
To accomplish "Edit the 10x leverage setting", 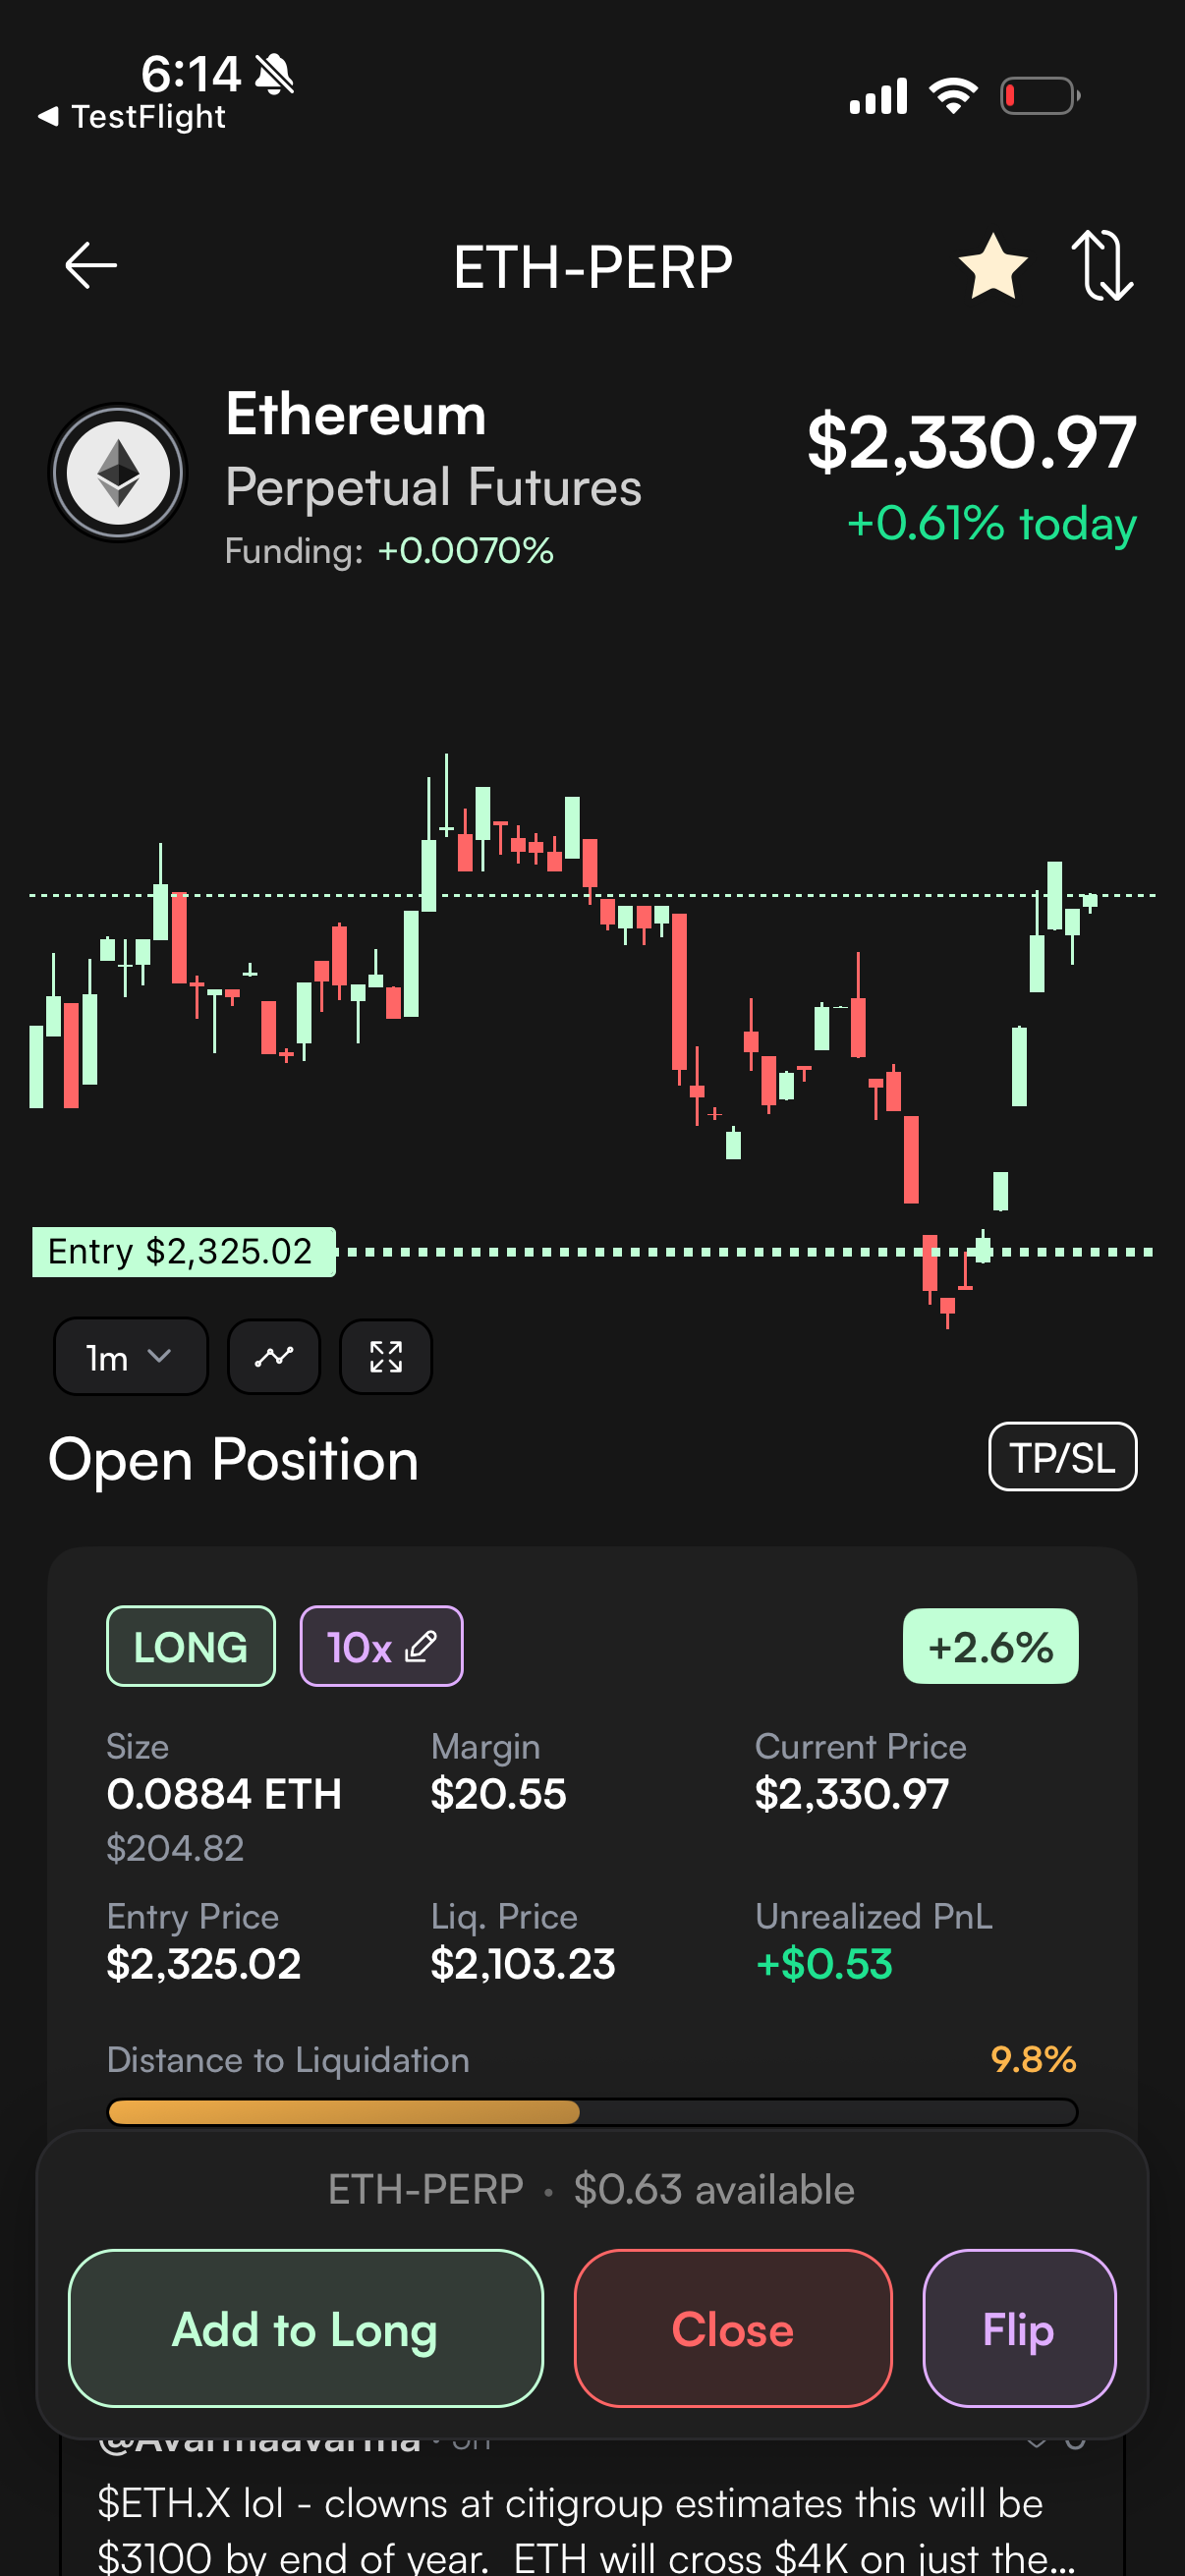I will tap(381, 1647).
